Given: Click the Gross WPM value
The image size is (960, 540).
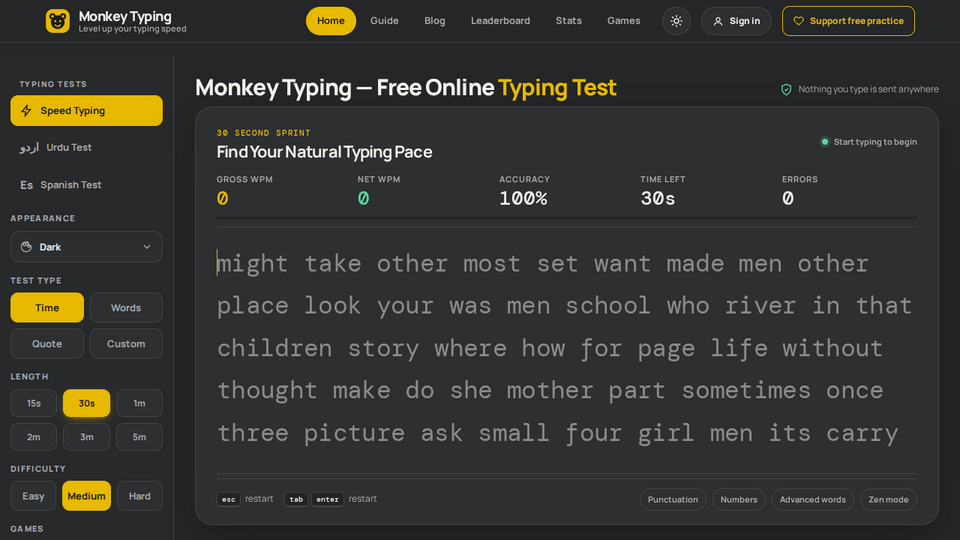Looking at the screenshot, I should click(x=222, y=198).
